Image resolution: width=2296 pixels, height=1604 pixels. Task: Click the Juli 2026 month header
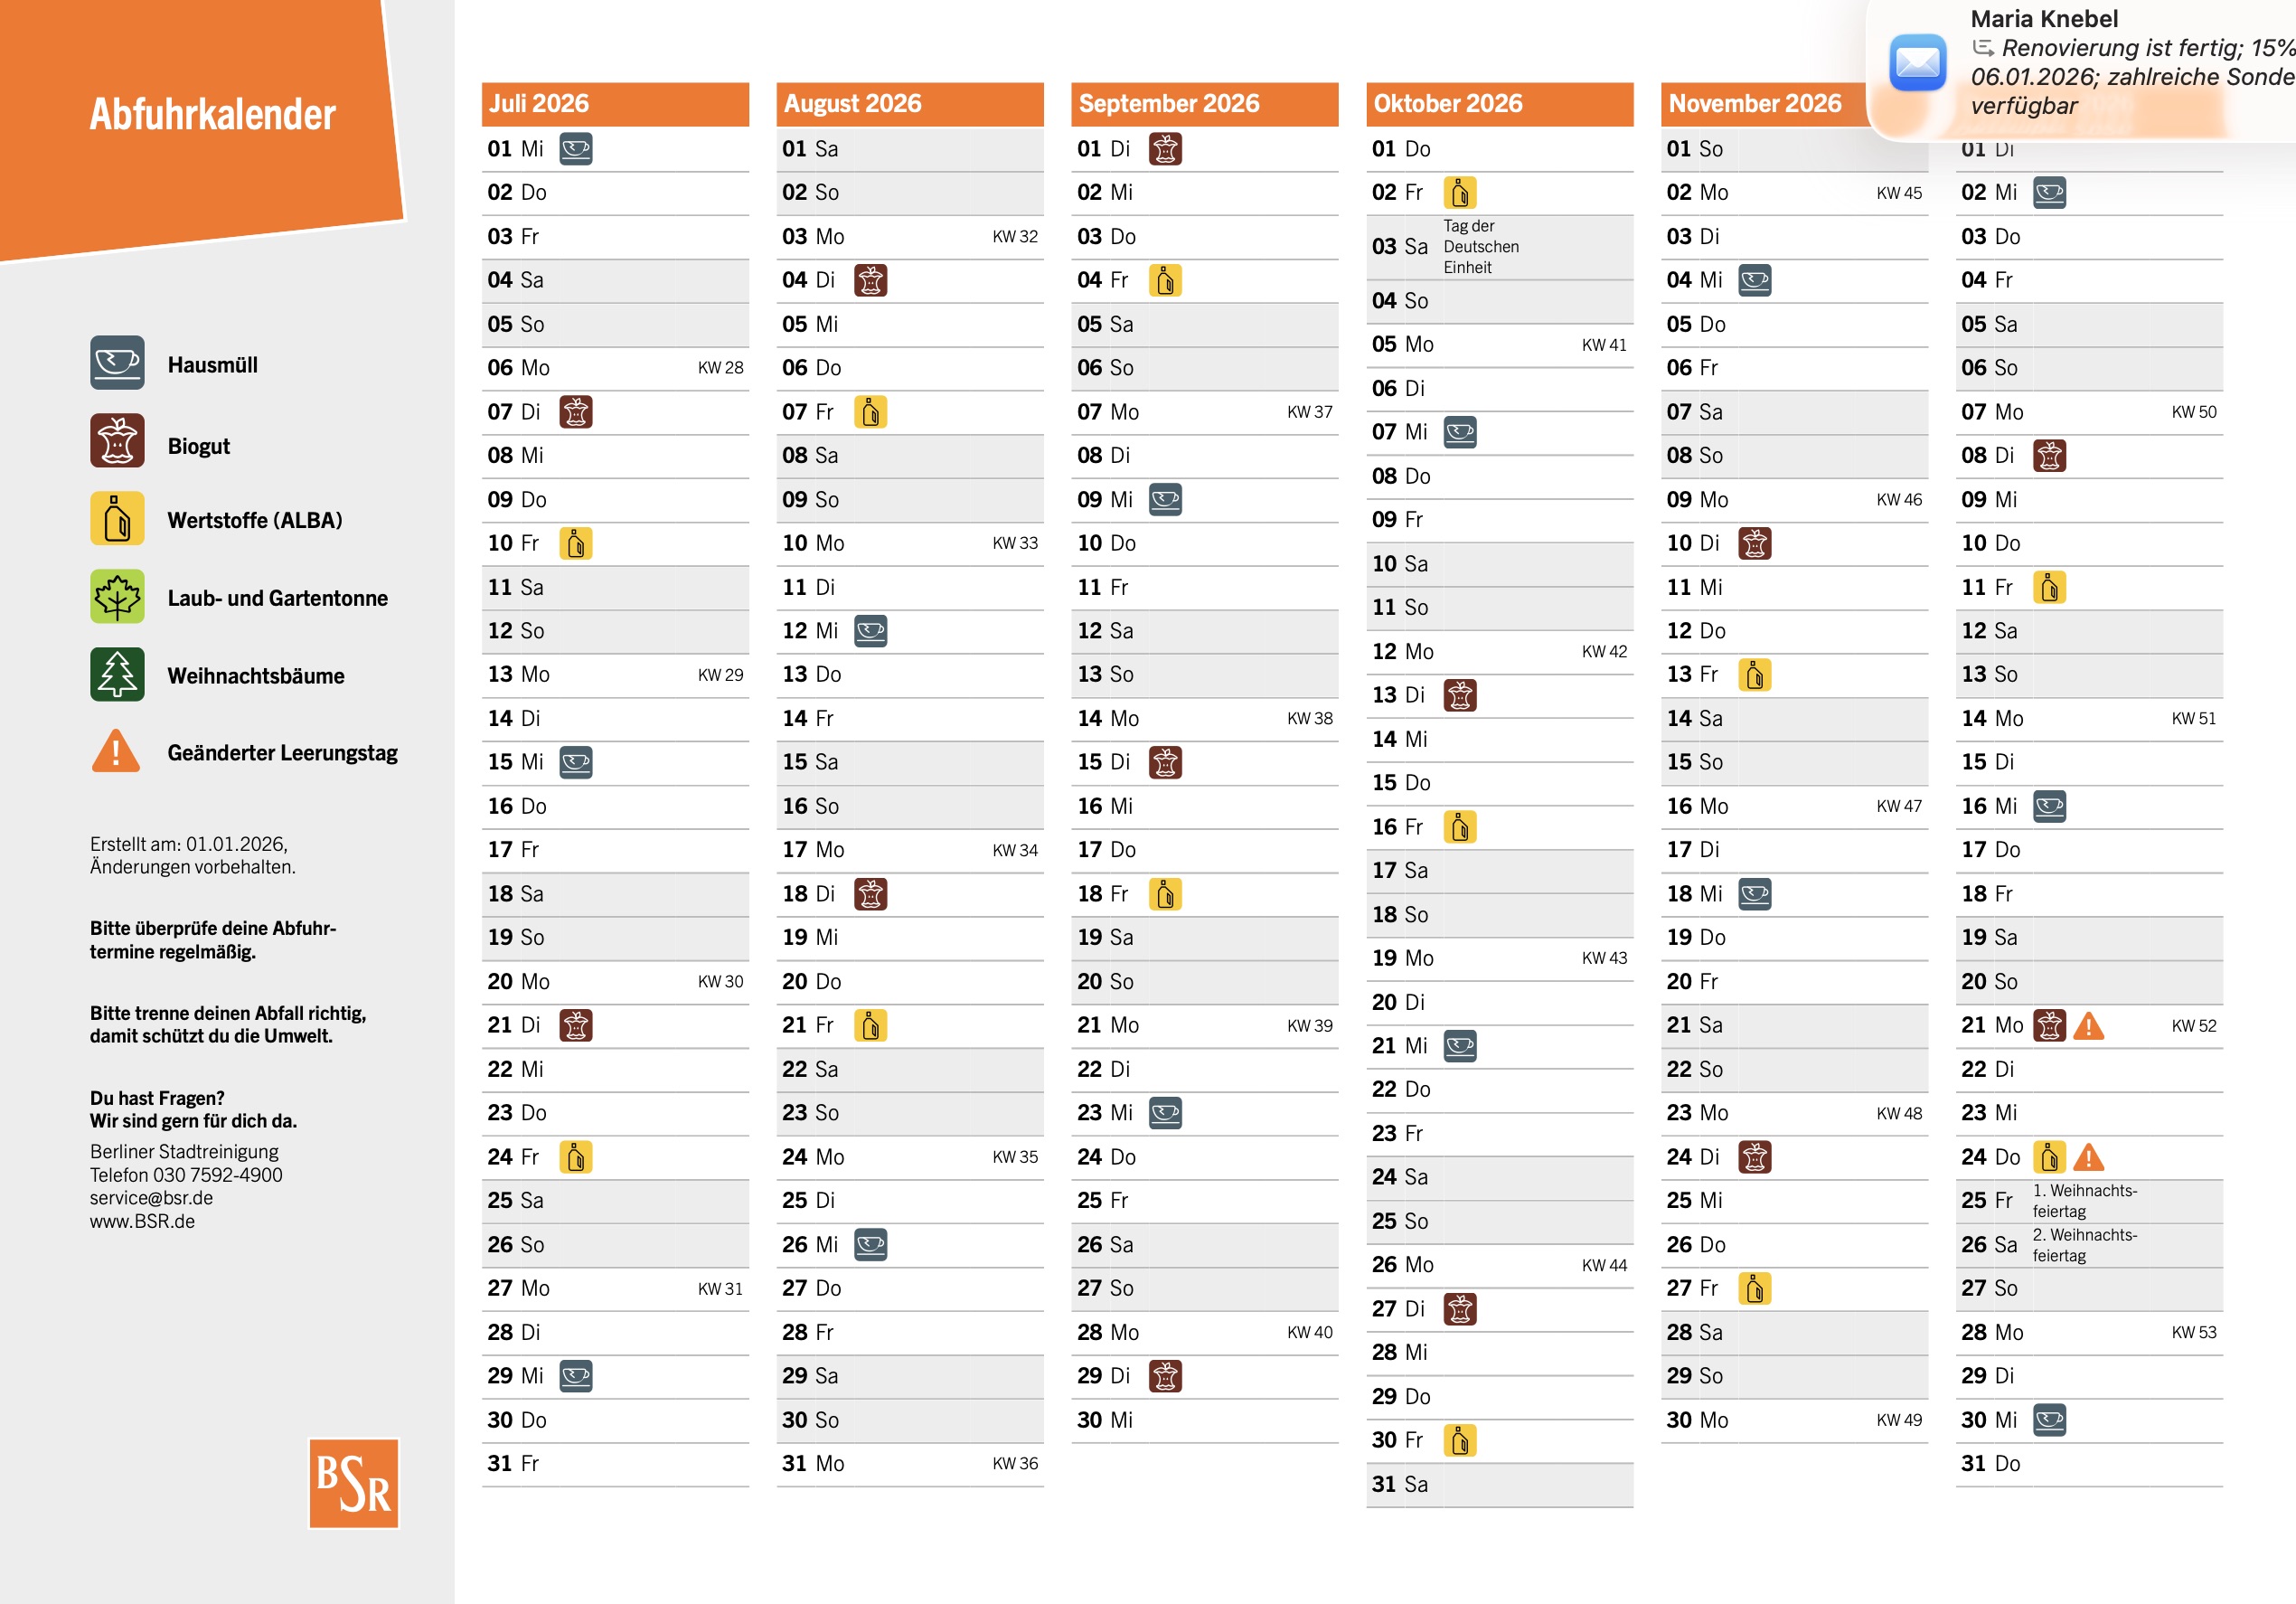[x=614, y=104]
